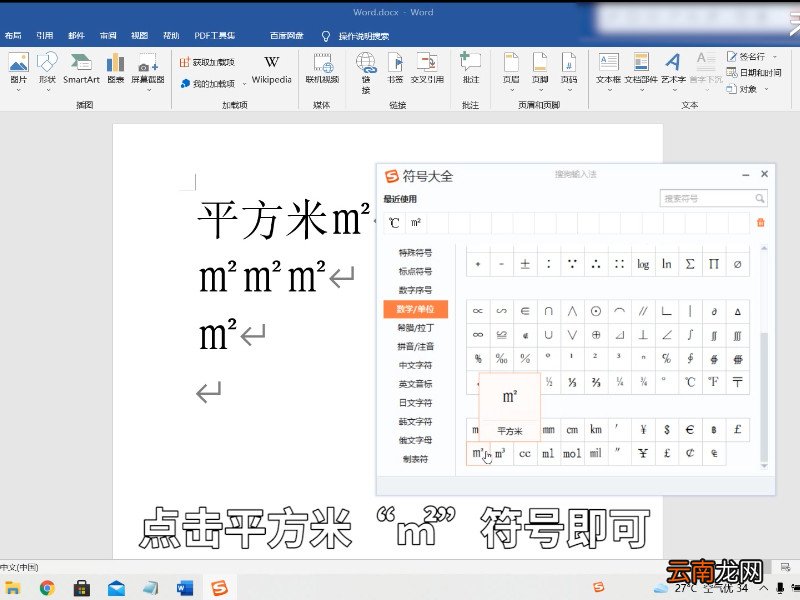Viewport: 800px width, 600px height.
Task: Open the Wikipedia add-in
Action: point(271,69)
